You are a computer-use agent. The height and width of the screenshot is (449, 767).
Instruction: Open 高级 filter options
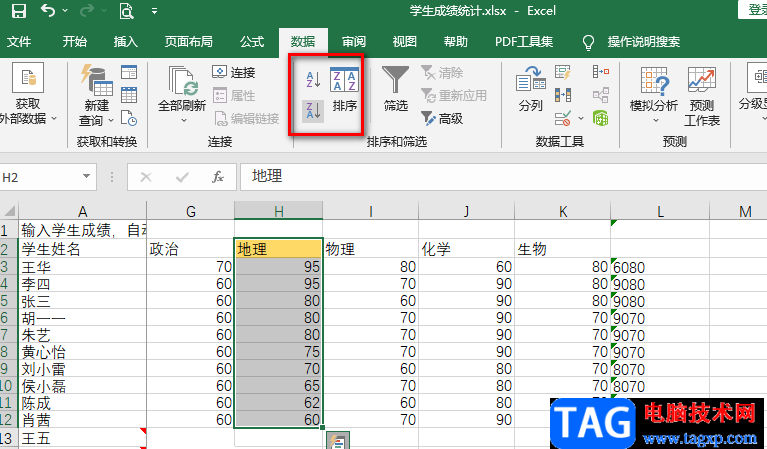tap(442, 118)
